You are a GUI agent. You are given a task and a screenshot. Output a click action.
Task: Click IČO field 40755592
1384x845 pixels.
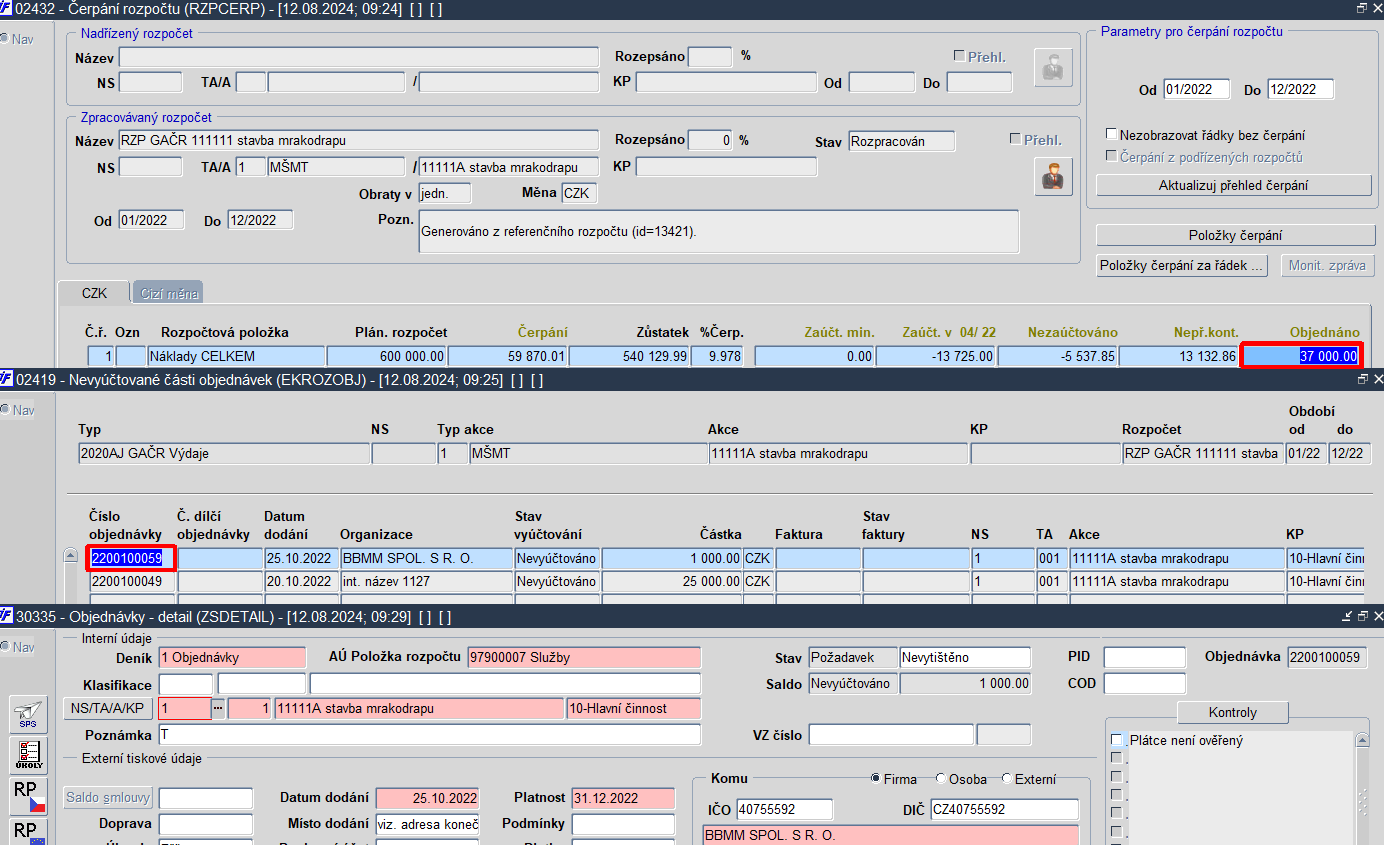785,809
